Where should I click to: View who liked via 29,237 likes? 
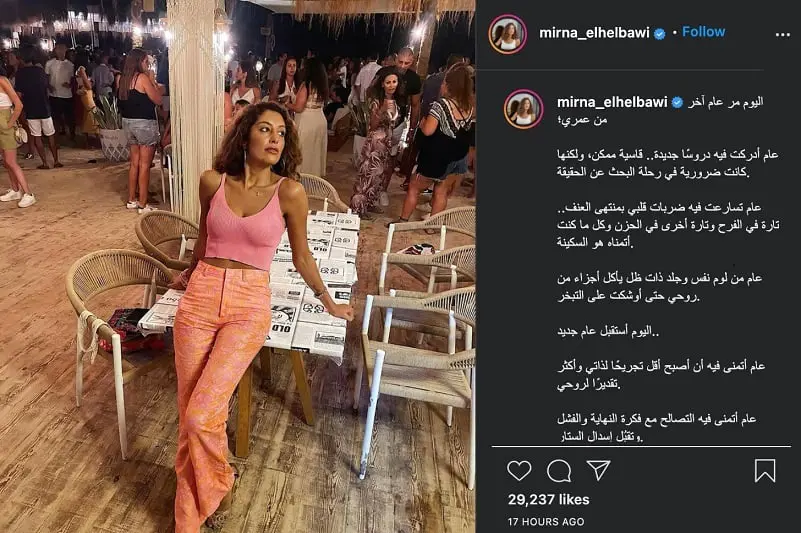tap(549, 499)
